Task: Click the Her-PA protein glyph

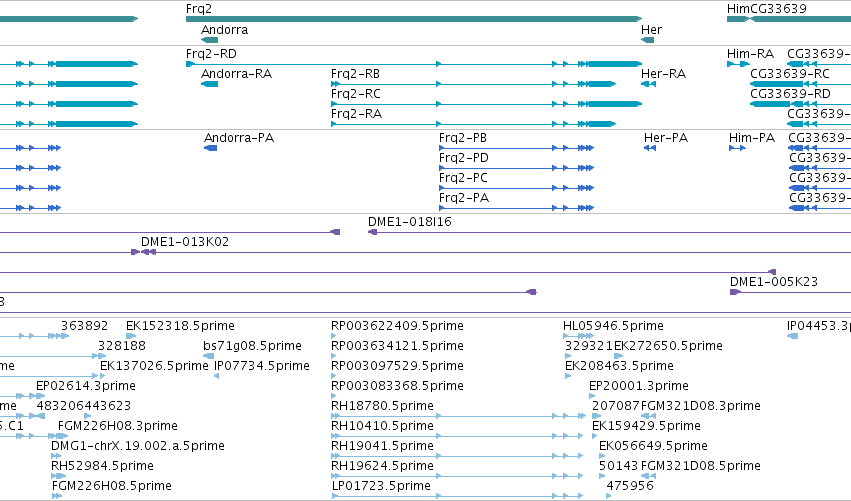Action: 650,148
